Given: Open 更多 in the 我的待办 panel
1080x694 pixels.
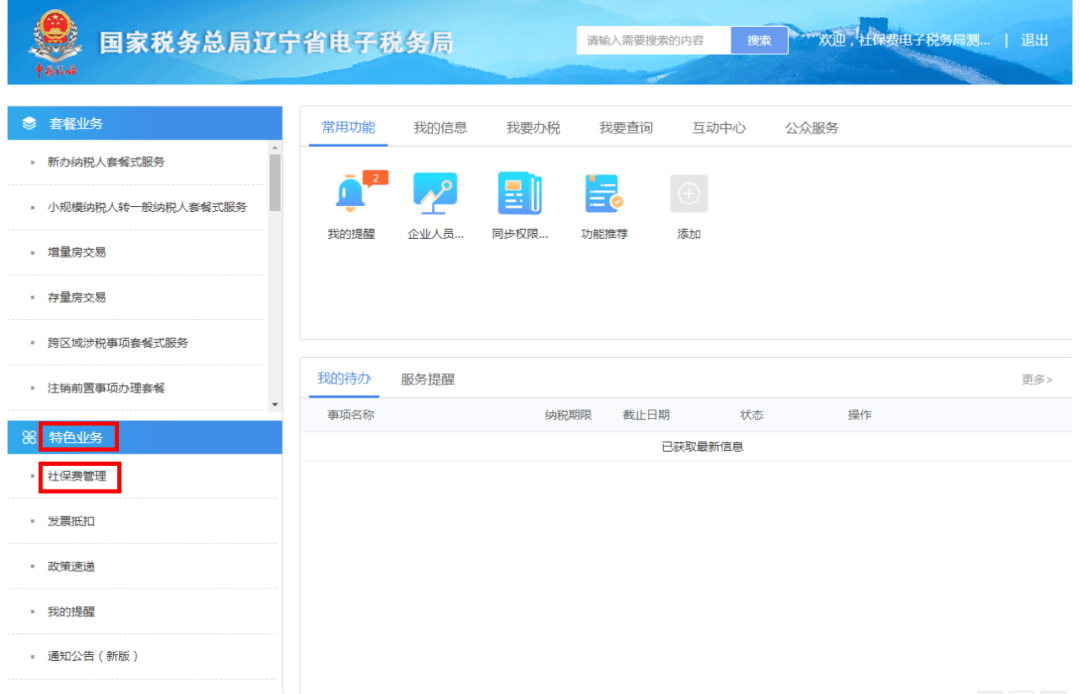Looking at the screenshot, I should click(1036, 379).
